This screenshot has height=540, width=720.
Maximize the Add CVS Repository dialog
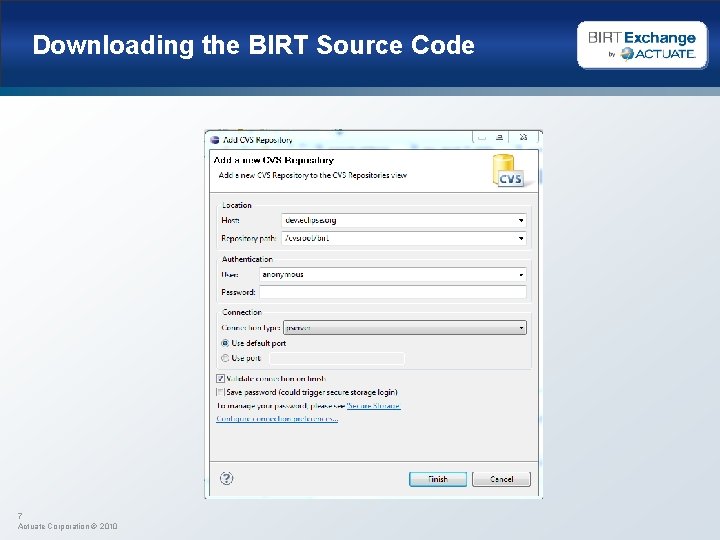coord(500,137)
